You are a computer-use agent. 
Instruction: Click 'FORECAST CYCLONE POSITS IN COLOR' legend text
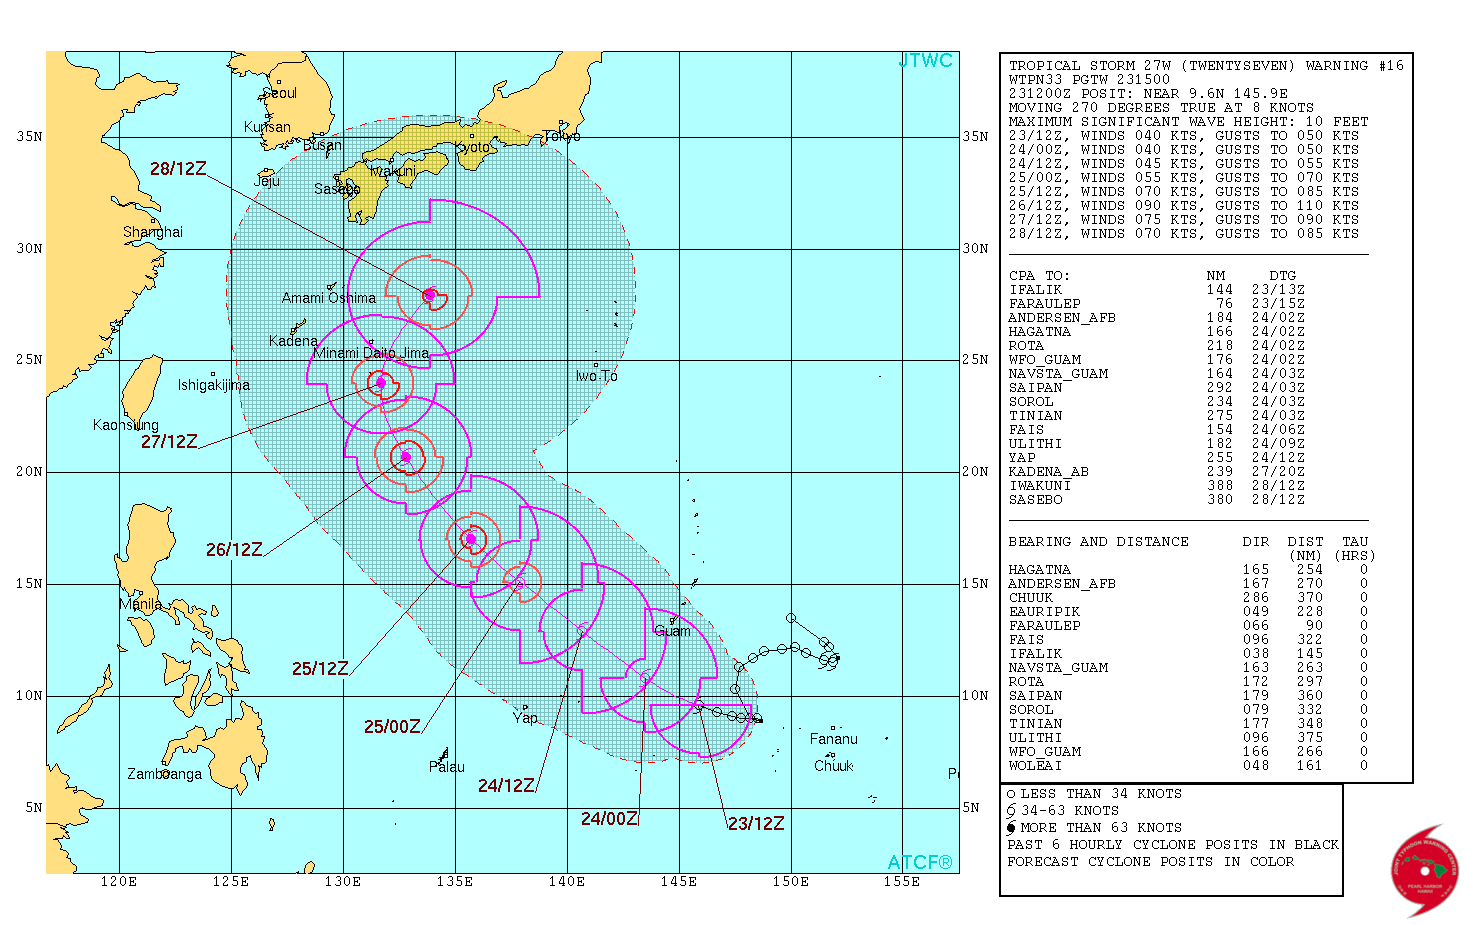tap(1151, 862)
